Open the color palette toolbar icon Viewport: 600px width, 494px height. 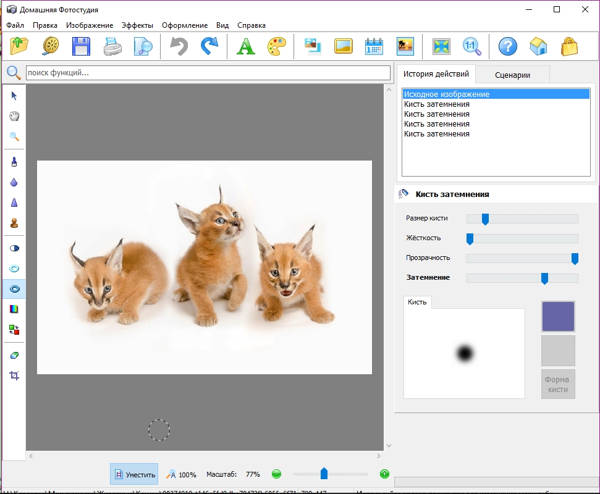pyautogui.click(x=276, y=46)
